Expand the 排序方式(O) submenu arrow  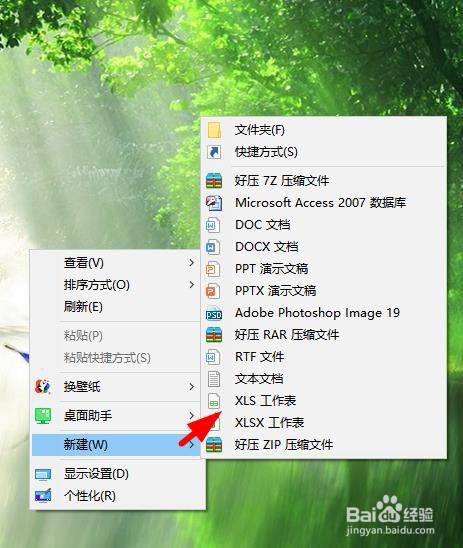tap(191, 285)
